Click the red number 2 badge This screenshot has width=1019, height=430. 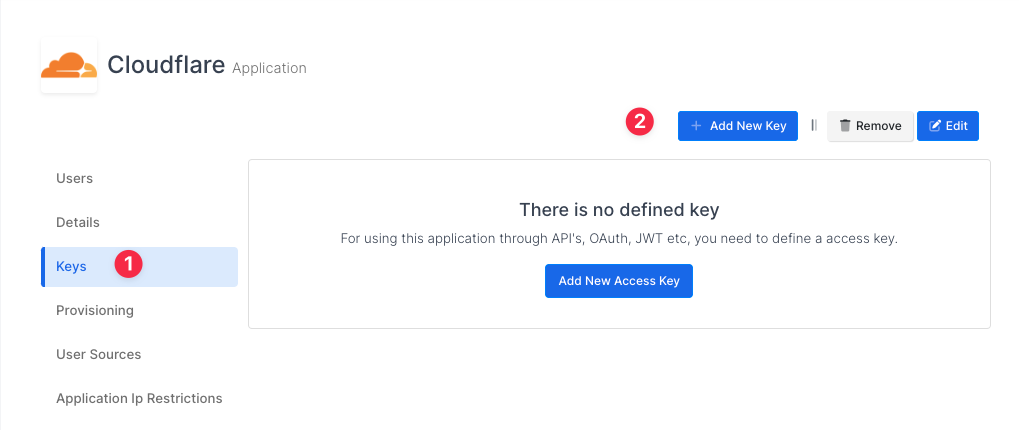(x=639, y=123)
